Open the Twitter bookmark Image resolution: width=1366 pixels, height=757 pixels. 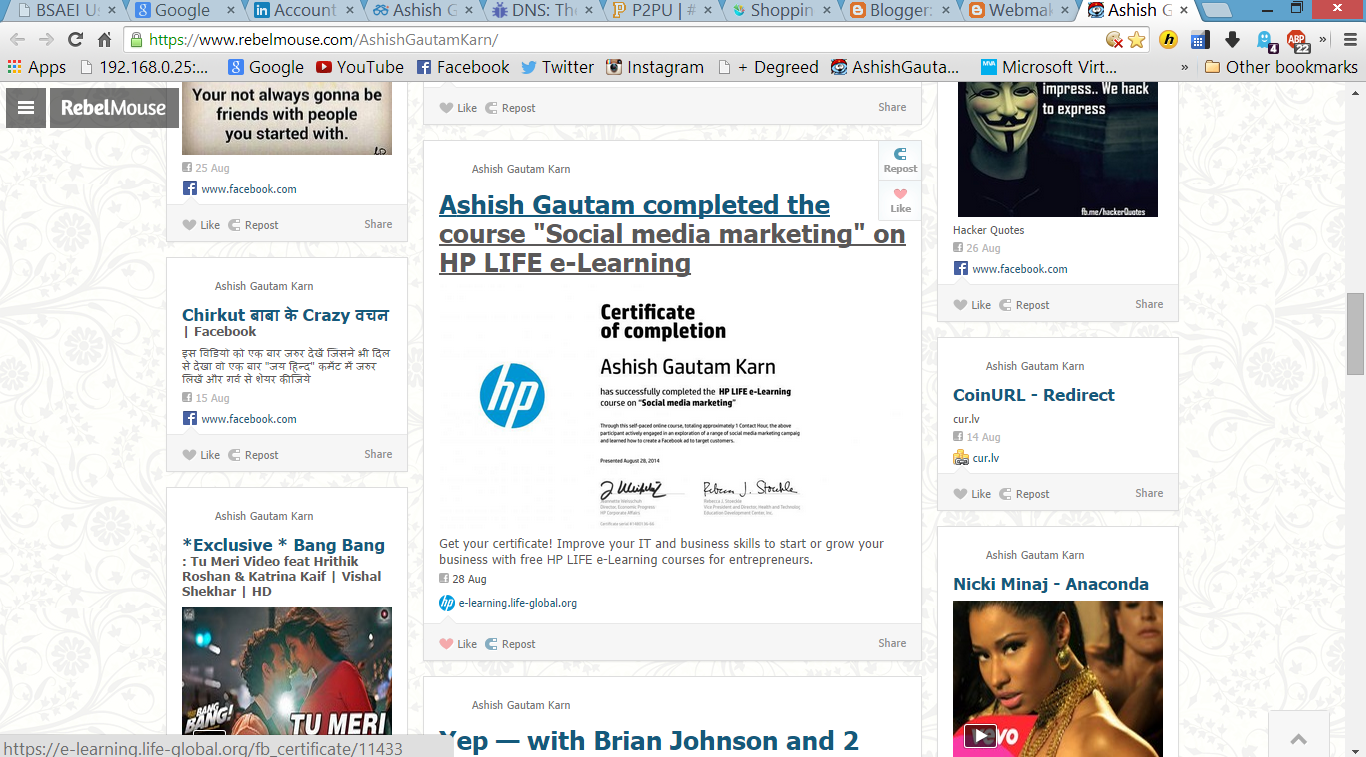558,67
